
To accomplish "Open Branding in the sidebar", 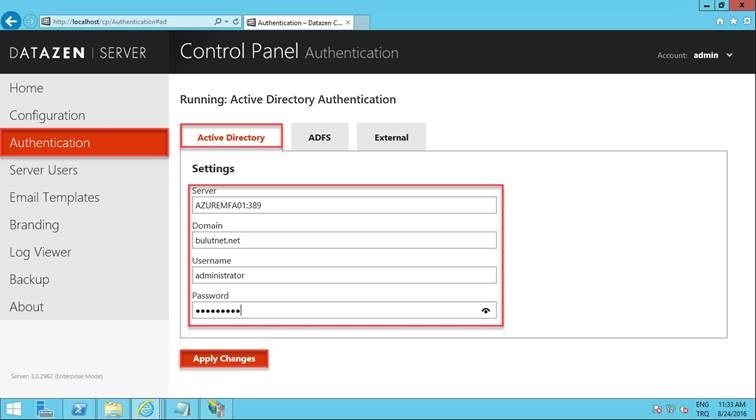I will click(x=84, y=225).
